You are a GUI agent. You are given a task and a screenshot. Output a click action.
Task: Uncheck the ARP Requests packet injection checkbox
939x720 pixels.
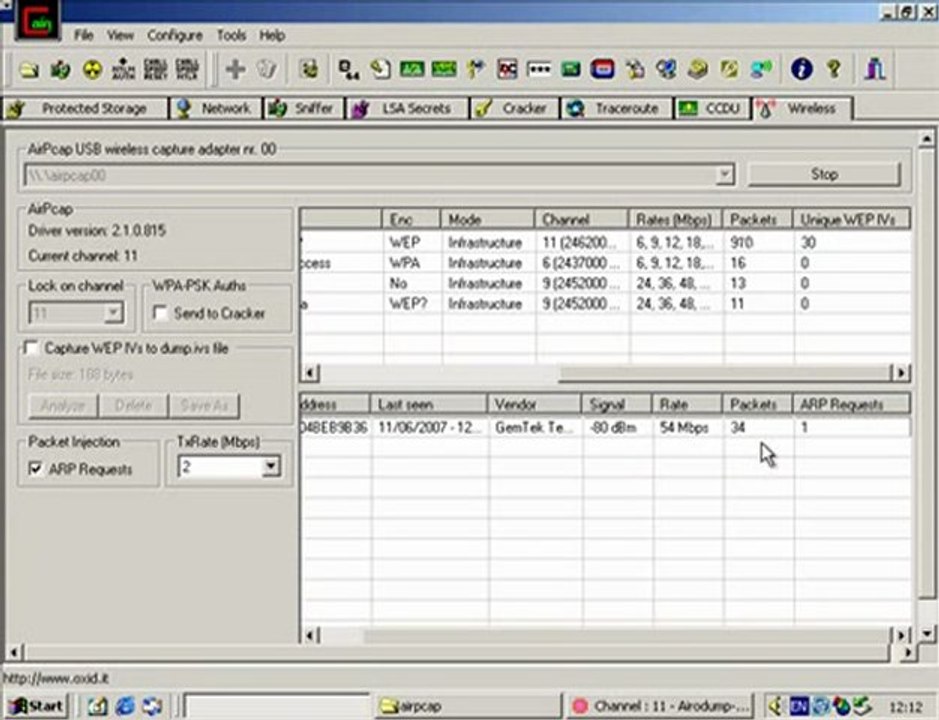point(35,469)
